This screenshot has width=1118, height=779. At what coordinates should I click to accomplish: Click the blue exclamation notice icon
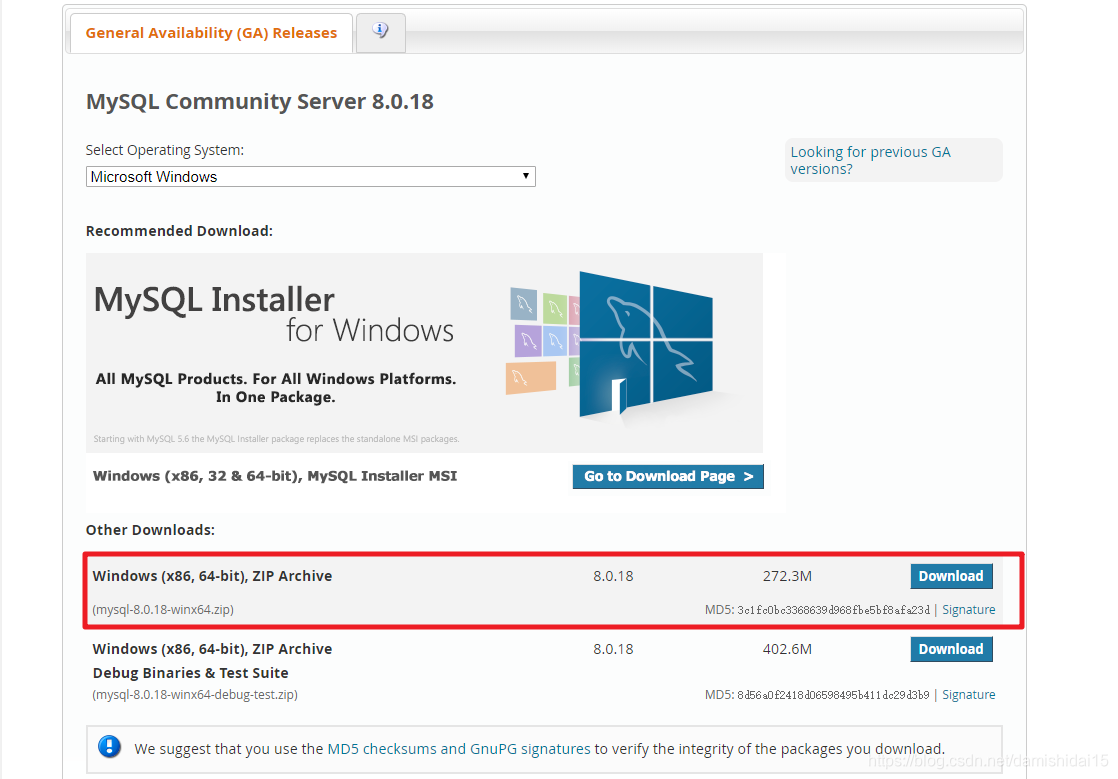109,747
